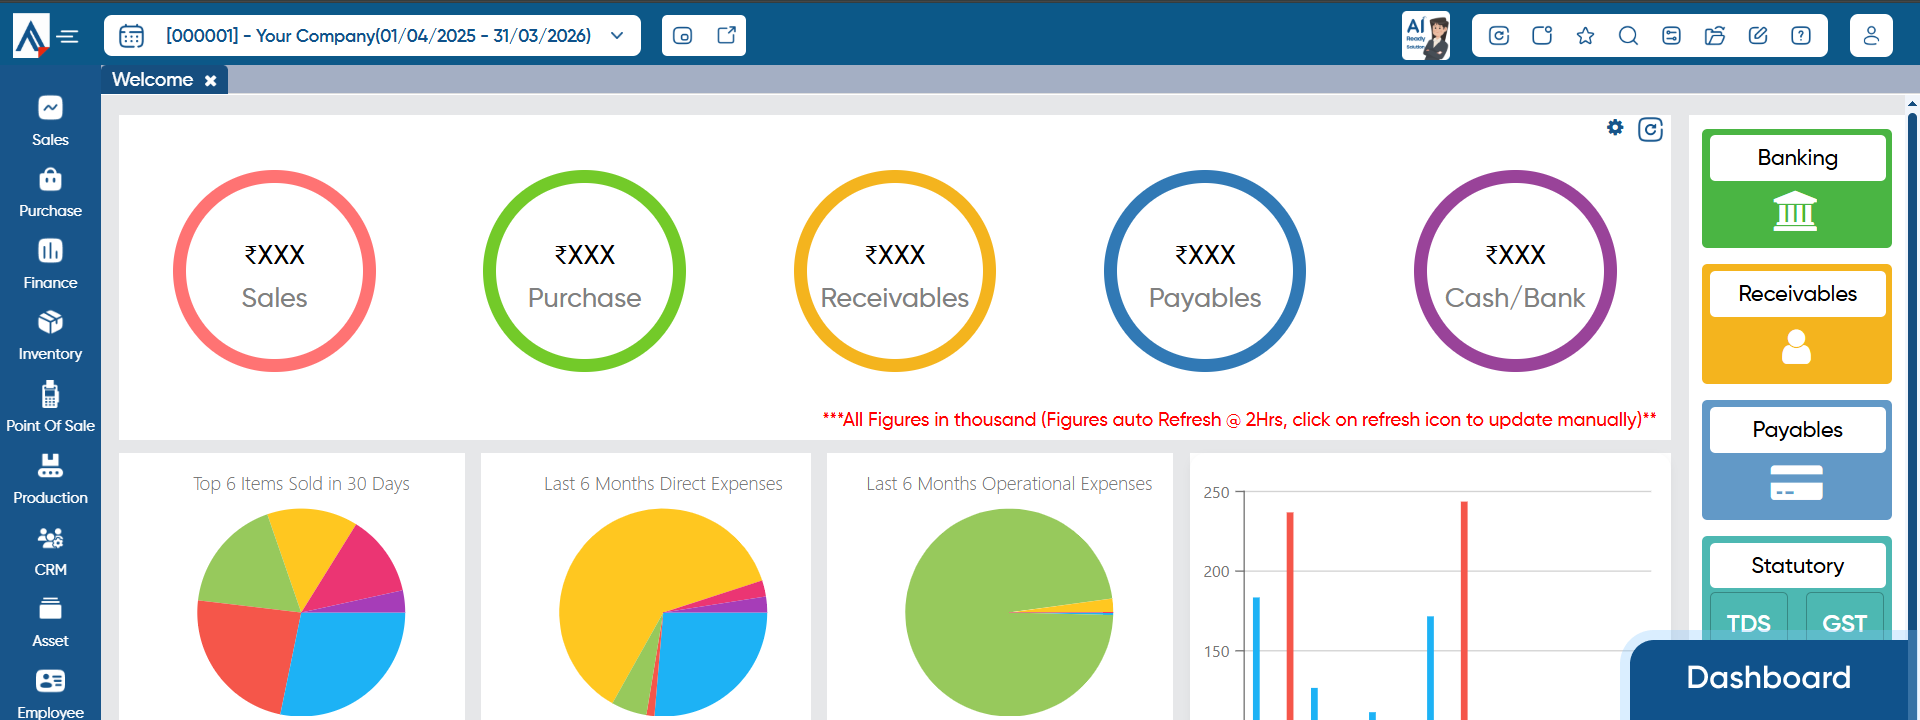Click the 'Top 6 Items Sold in 30 Days' title
The image size is (1920, 720).
(301, 484)
